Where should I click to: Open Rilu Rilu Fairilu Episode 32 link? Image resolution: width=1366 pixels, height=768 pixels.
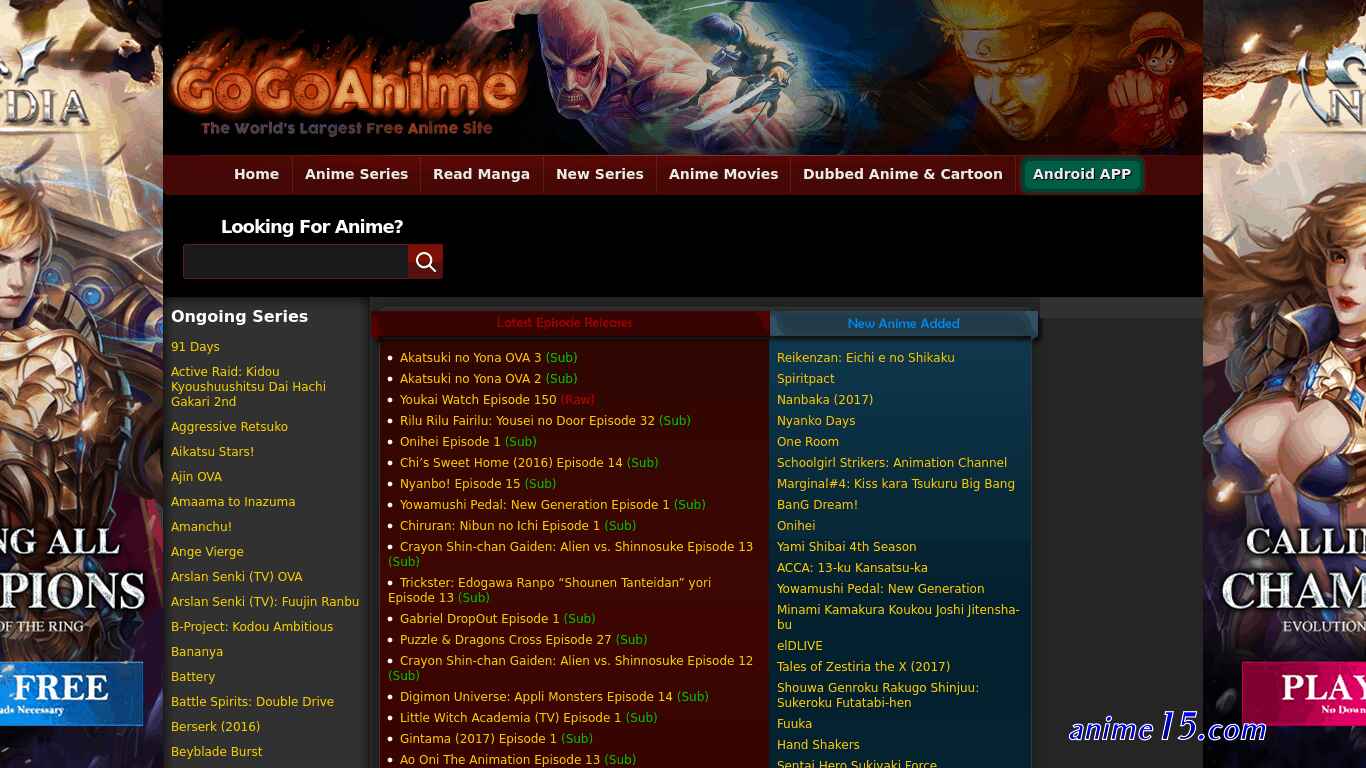coord(527,420)
